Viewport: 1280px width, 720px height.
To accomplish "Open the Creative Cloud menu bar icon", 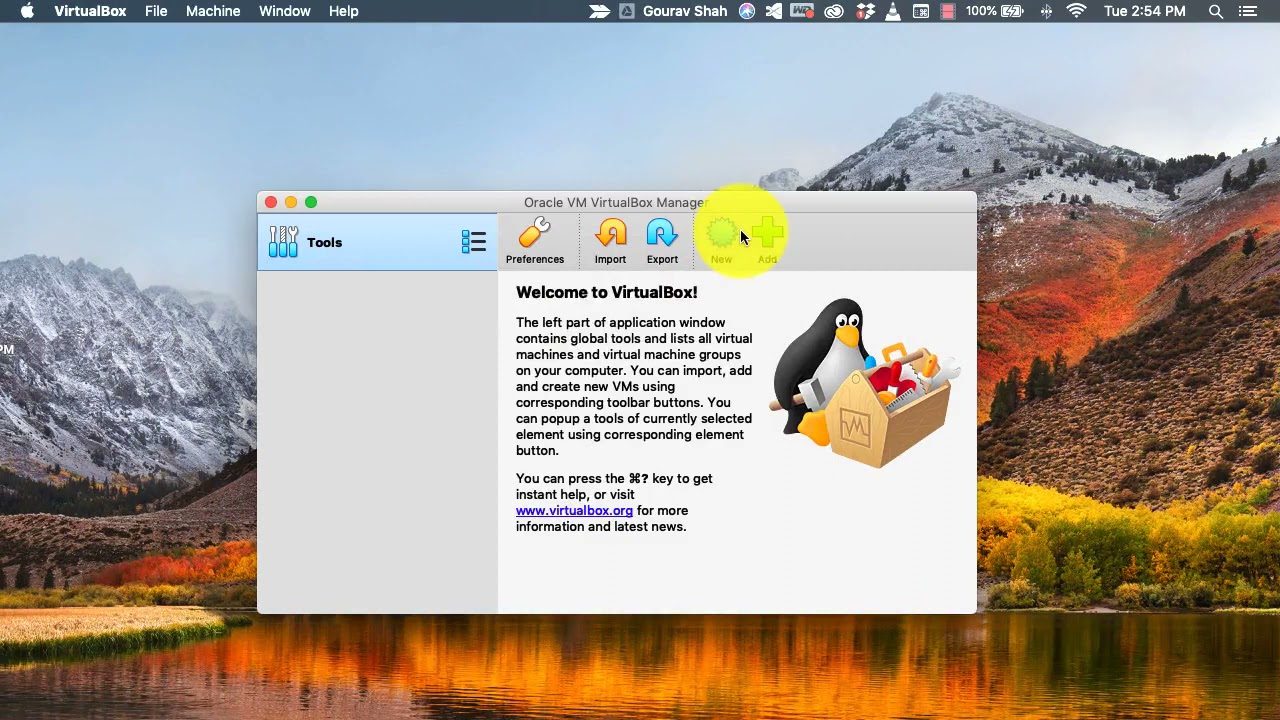I will click(833, 11).
